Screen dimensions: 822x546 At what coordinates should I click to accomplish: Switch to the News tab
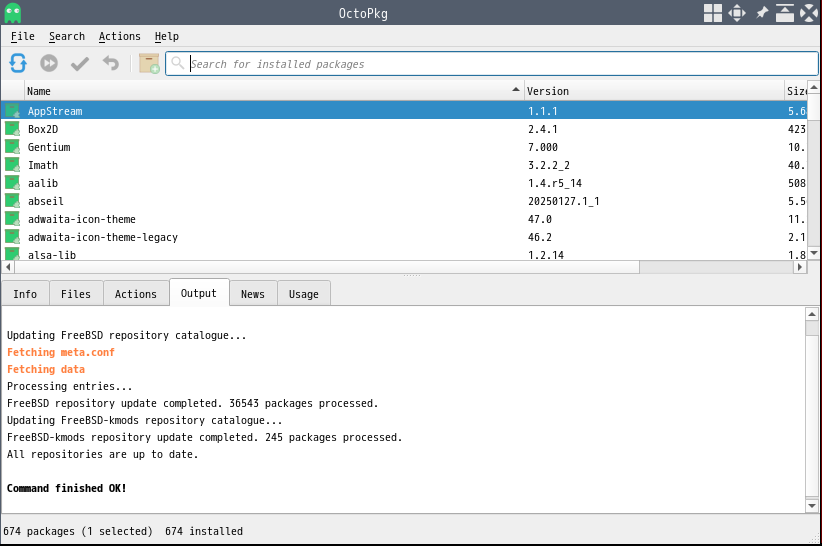tap(253, 294)
